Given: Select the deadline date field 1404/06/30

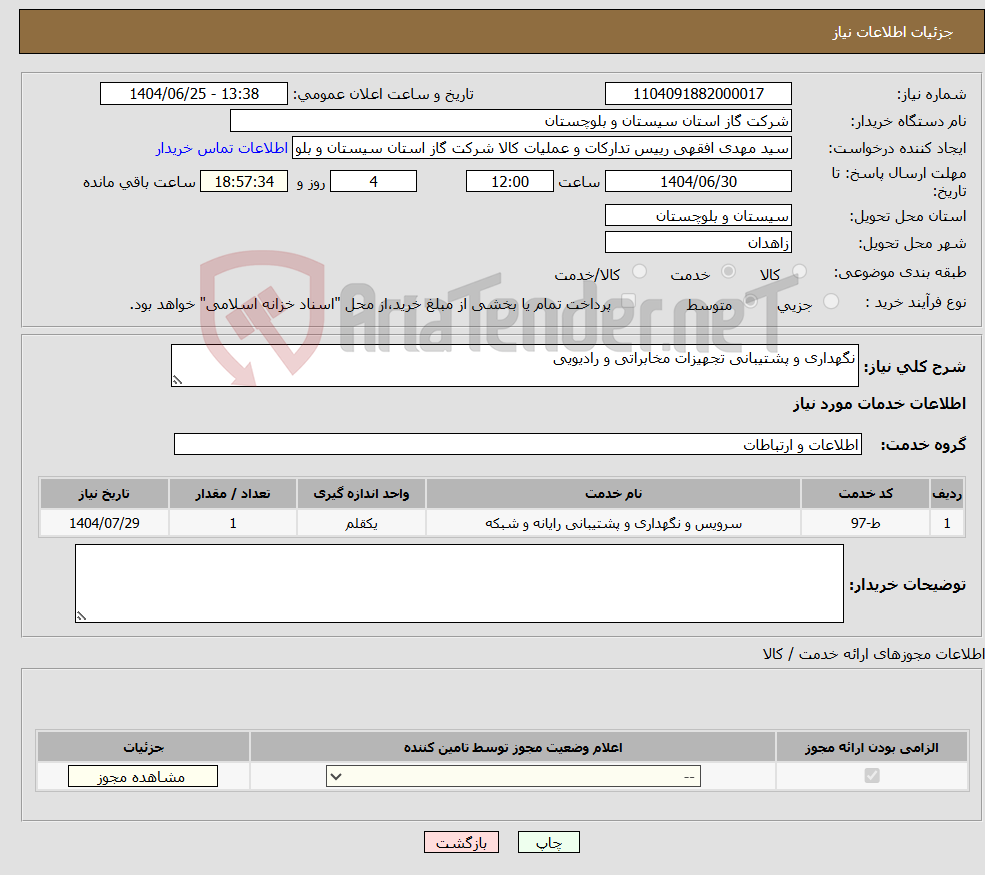Looking at the screenshot, I should [x=697, y=181].
